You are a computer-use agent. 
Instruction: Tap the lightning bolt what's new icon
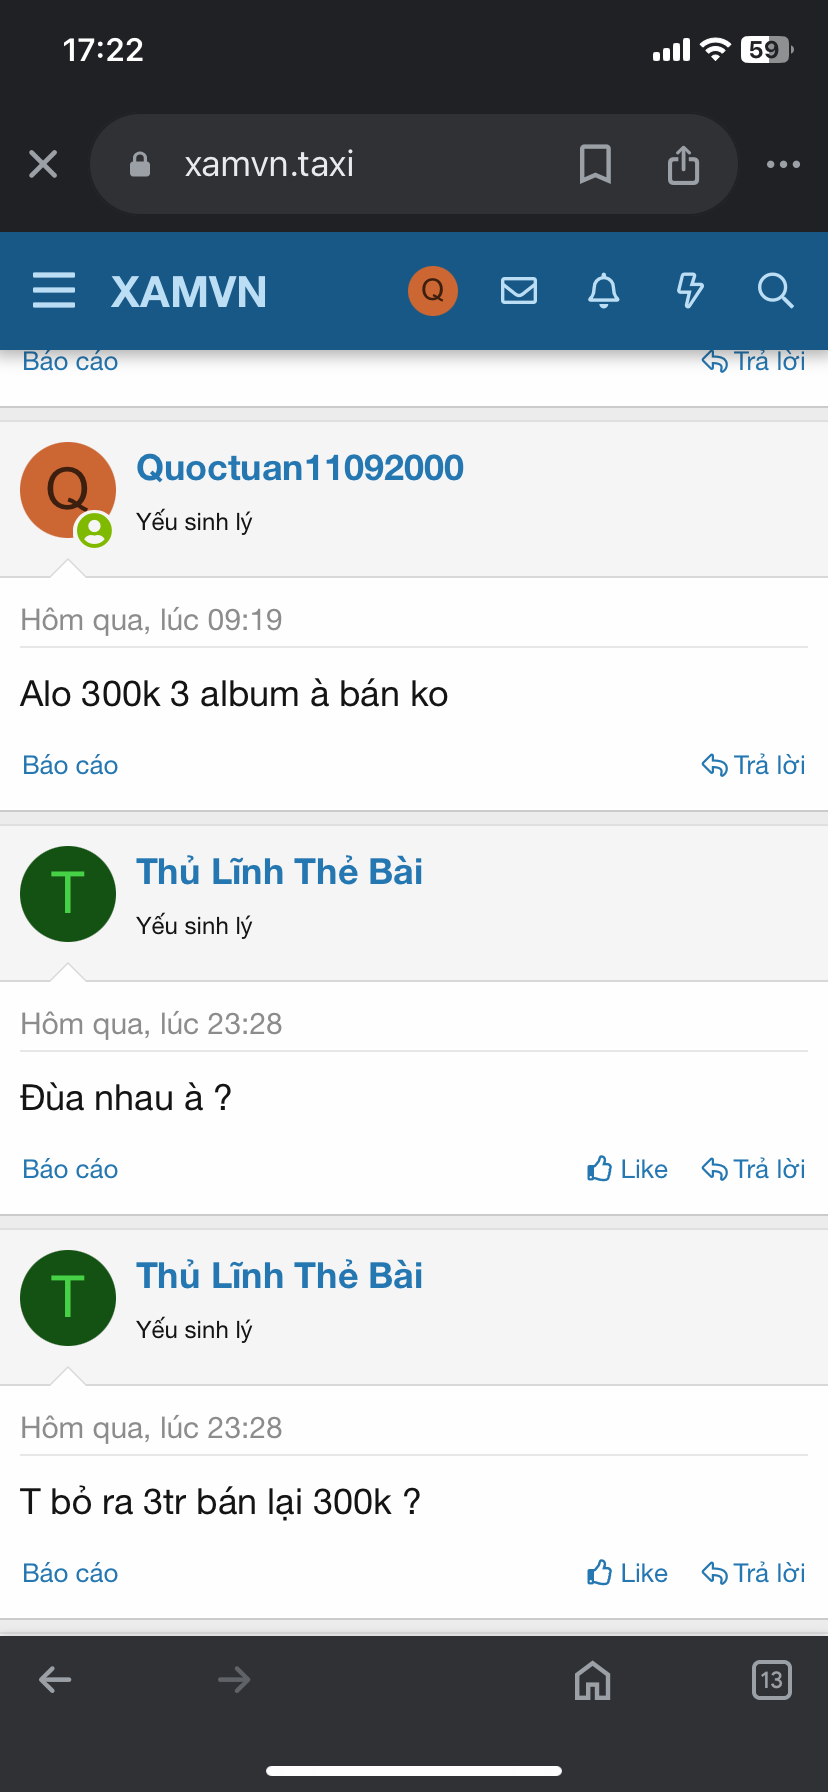(690, 291)
